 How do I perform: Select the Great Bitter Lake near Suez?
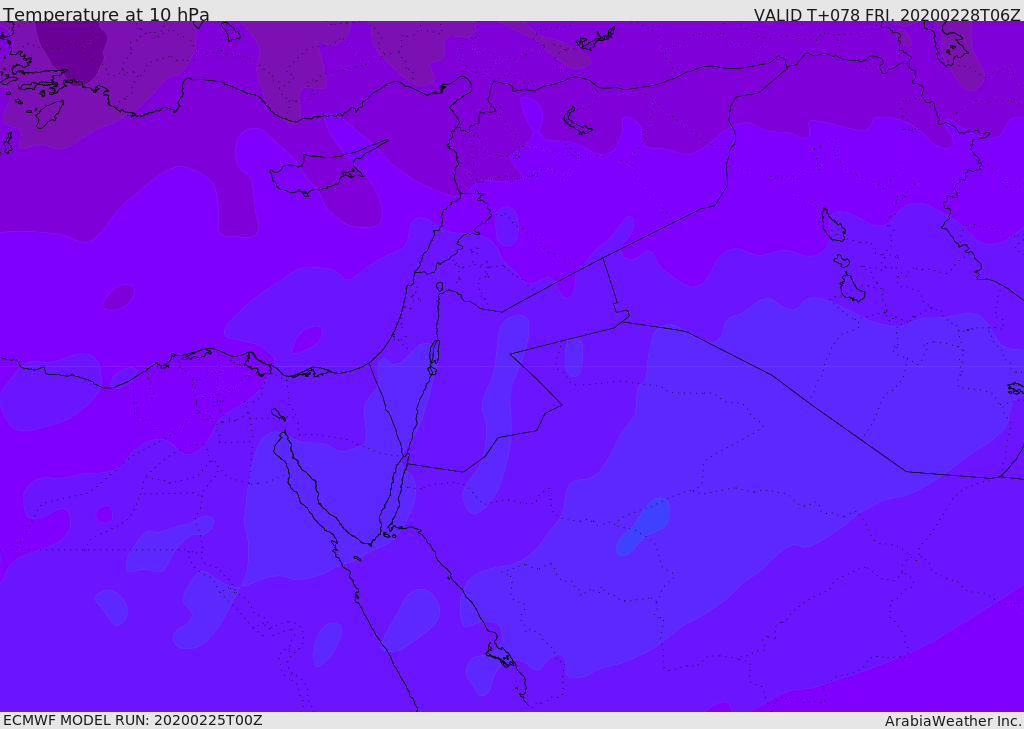[278, 414]
